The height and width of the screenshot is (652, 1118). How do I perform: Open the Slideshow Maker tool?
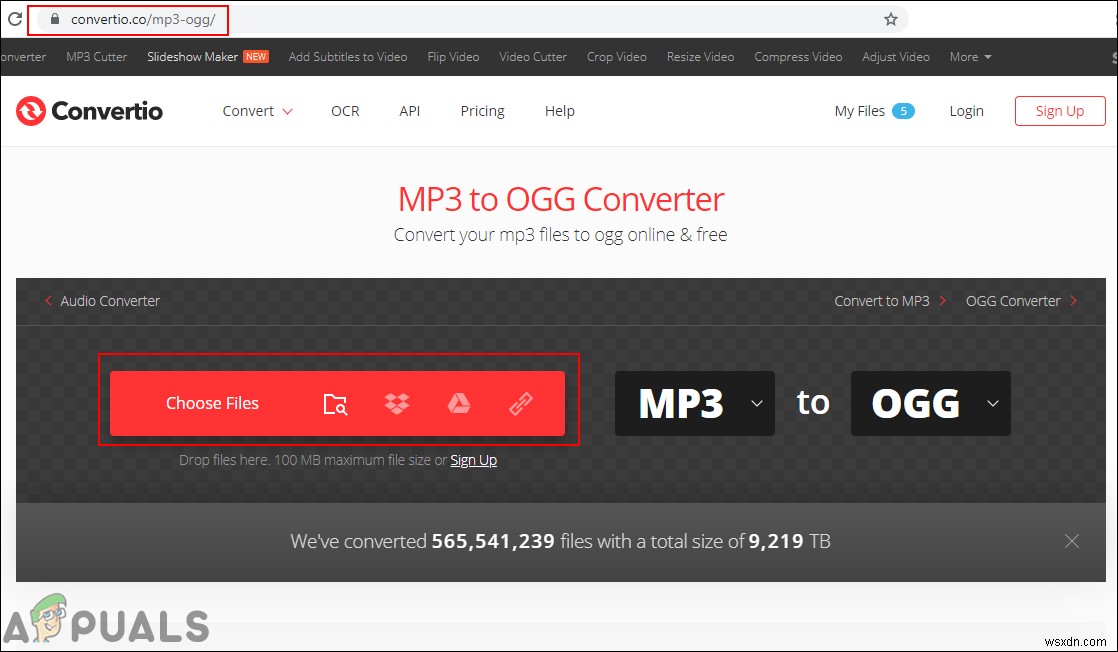click(x=193, y=57)
